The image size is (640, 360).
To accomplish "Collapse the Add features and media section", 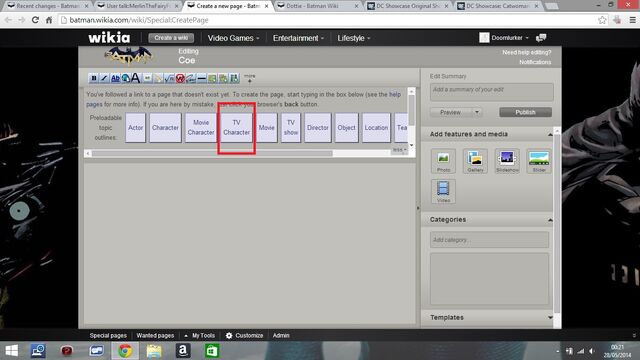I will pos(550,134).
